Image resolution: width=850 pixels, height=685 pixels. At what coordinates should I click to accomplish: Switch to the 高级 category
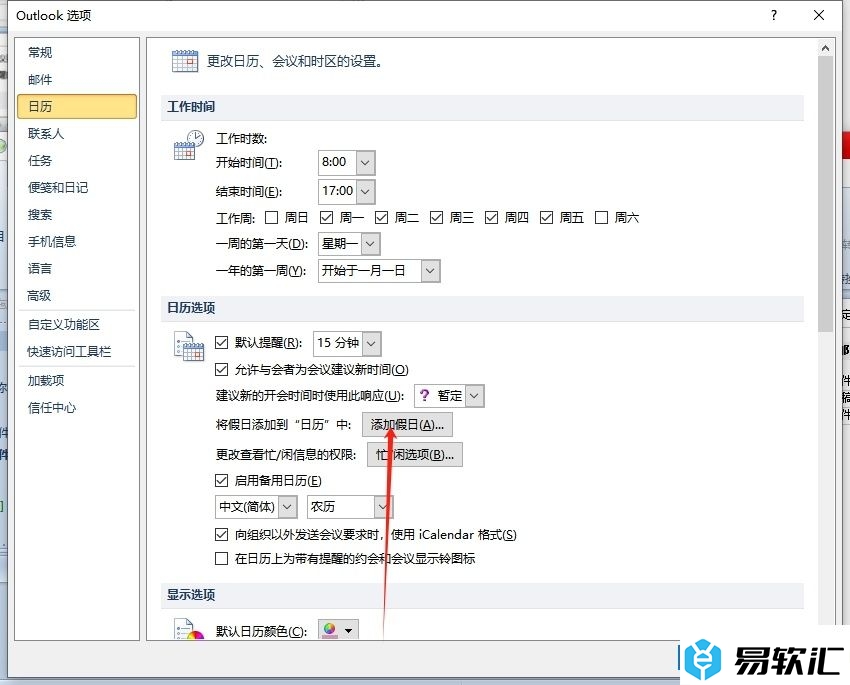77,295
